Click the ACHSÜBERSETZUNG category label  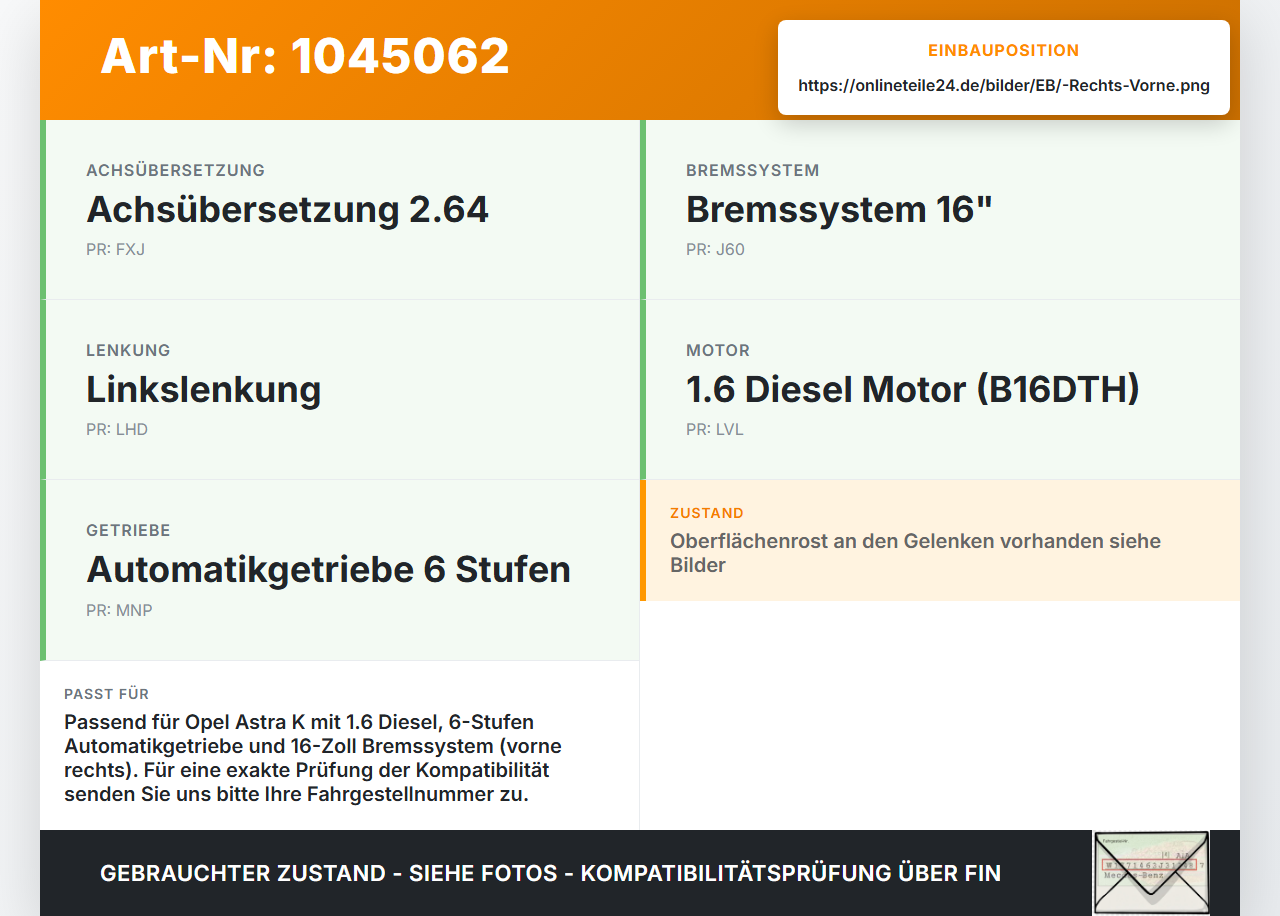[176, 170]
